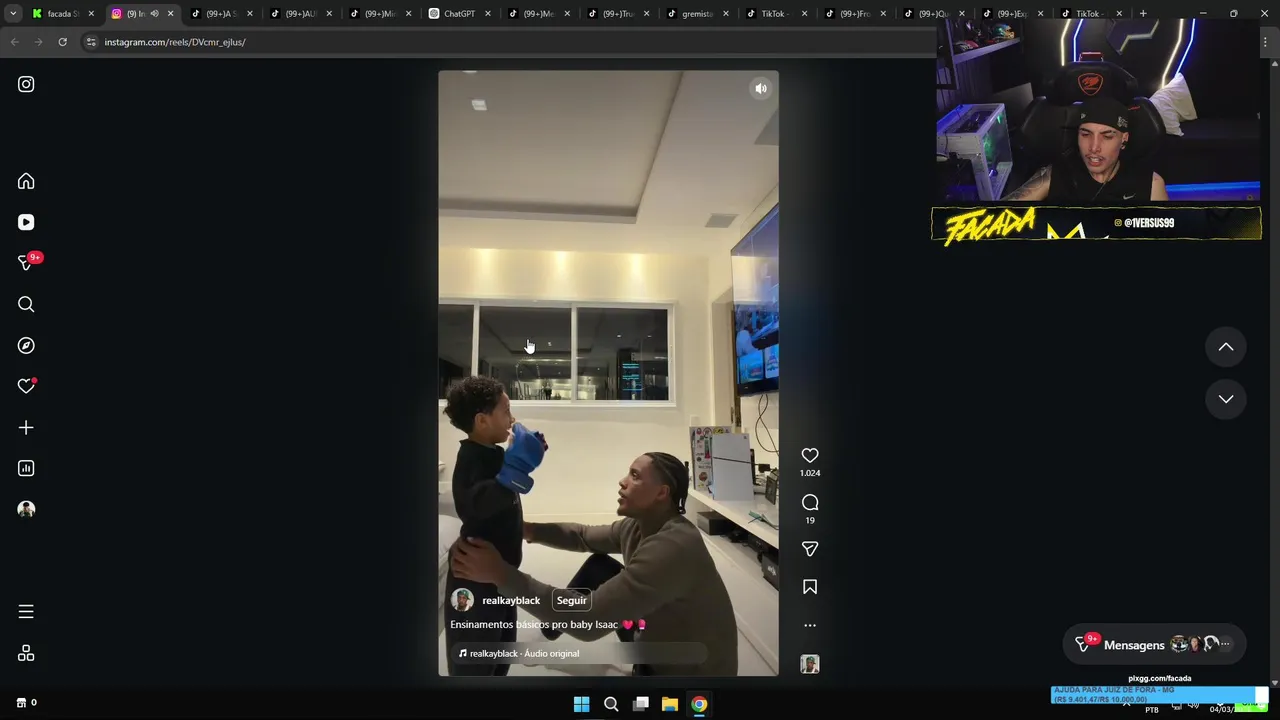Screen dimensions: 1280x720
Task: Go to Home in Instagram sidebar
Action: pos(26,181)
